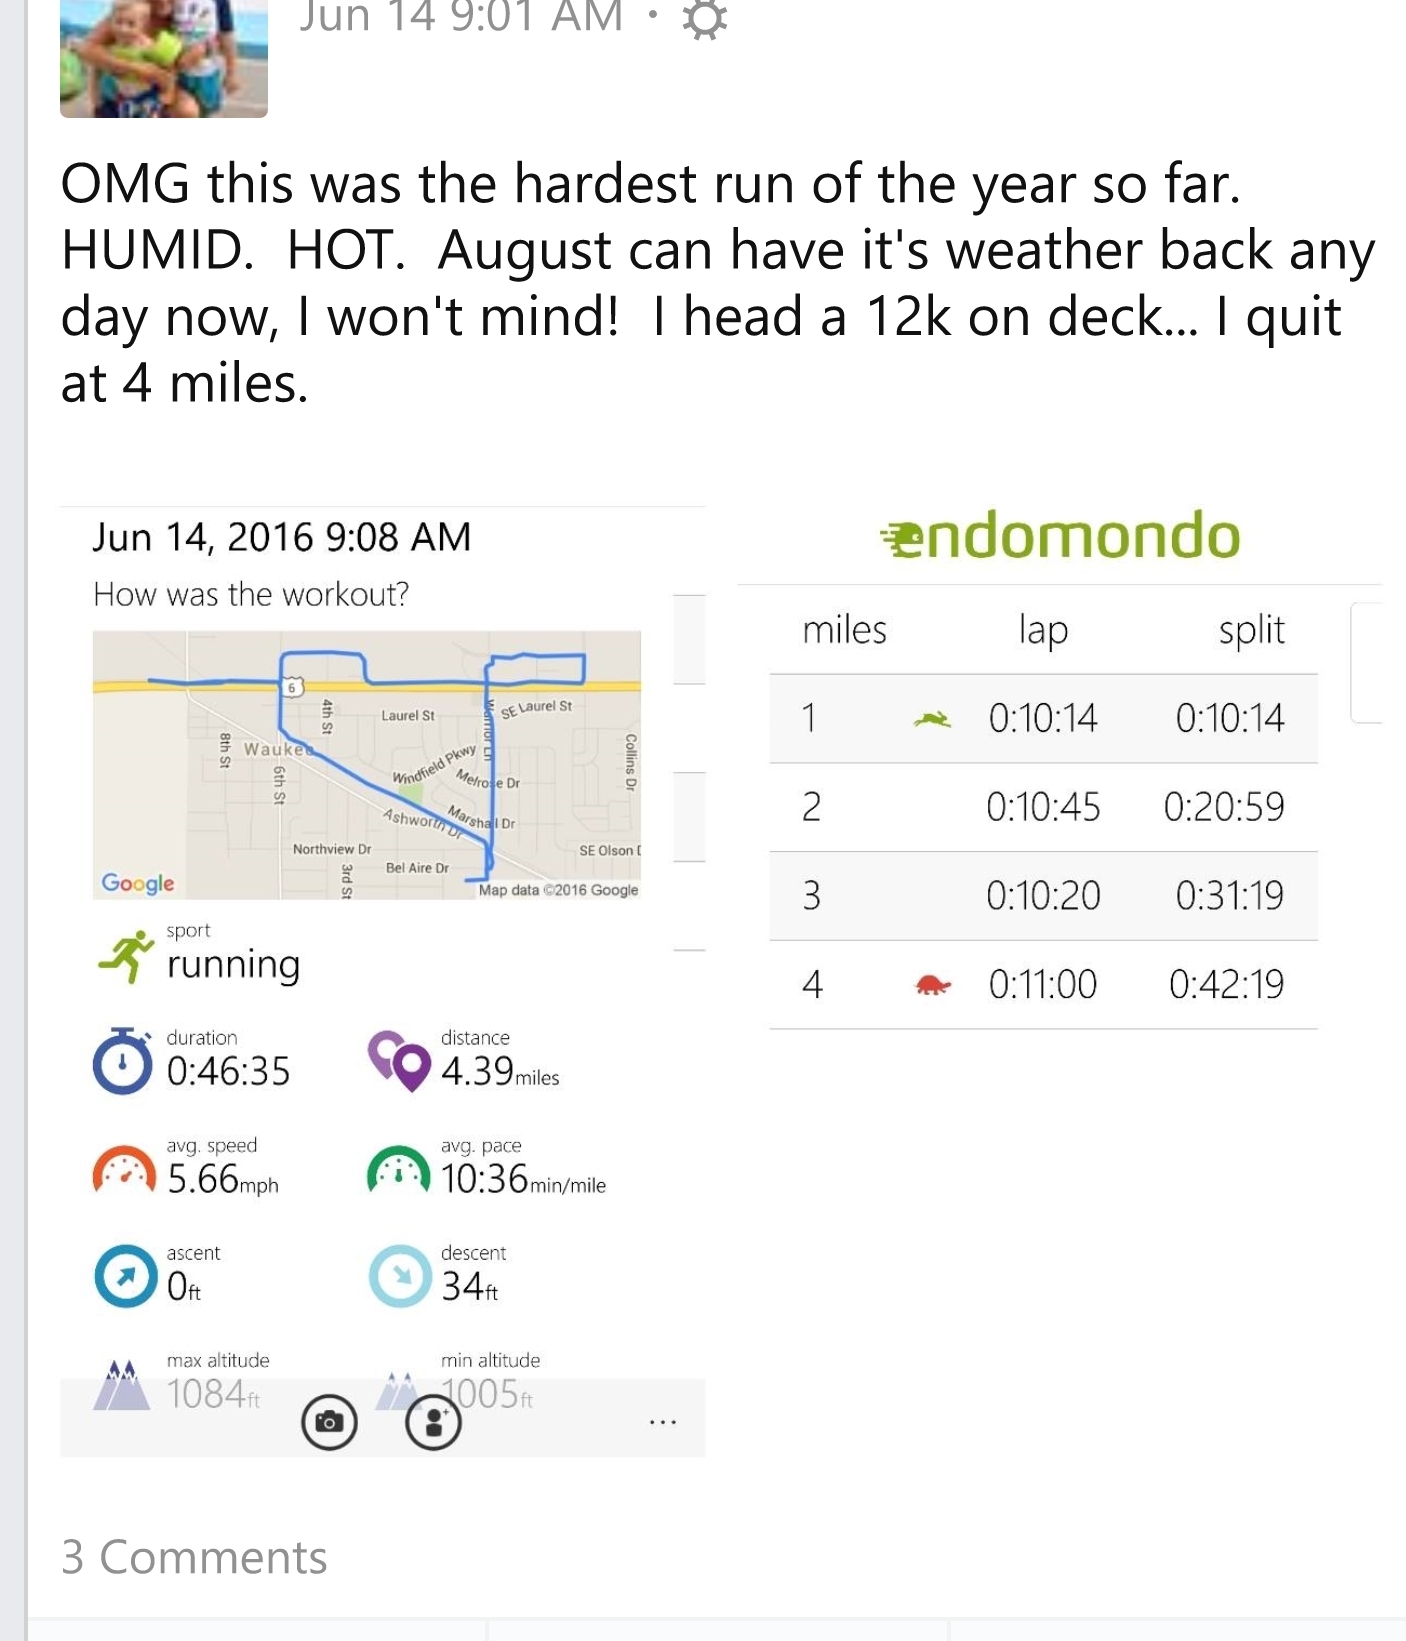
Task: Click the green running sport icon
Action: click(126, 956)
